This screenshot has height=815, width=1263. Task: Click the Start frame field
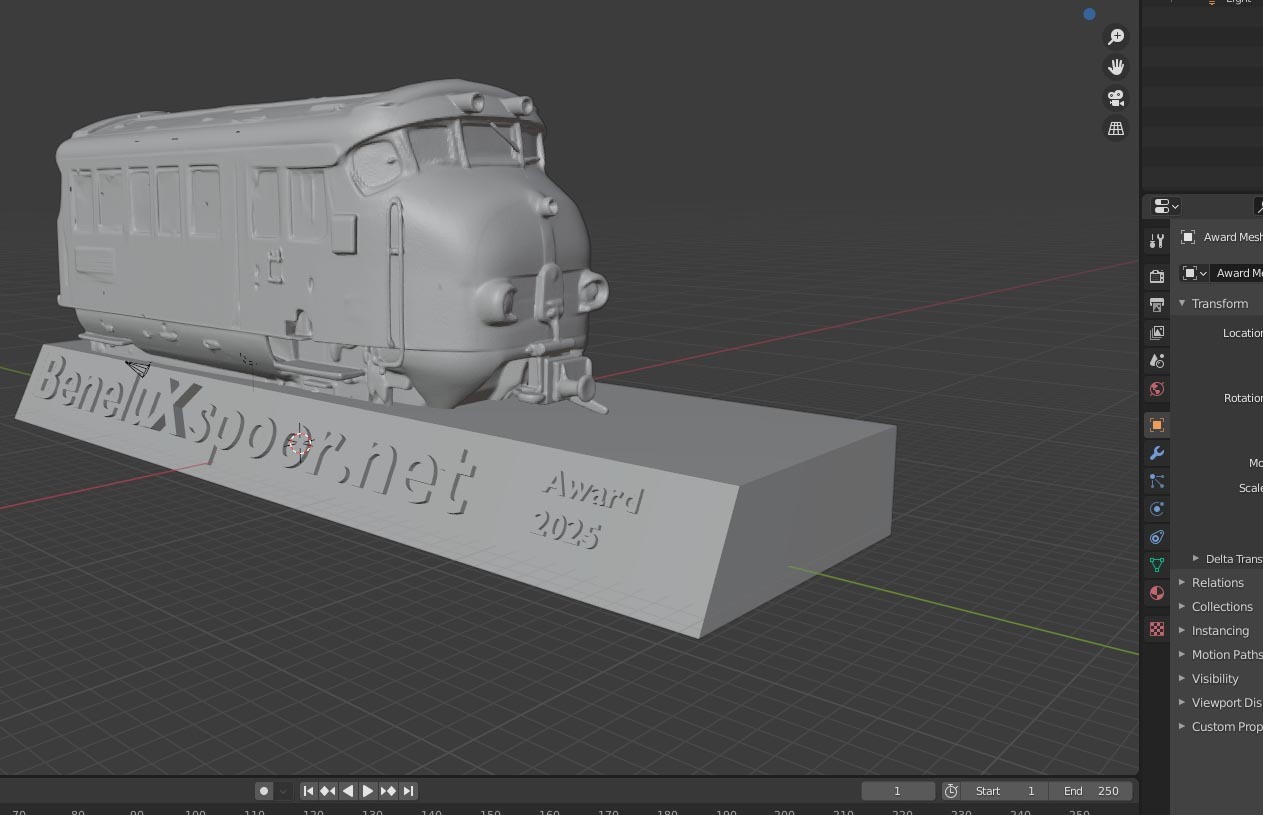click(x=1005, y=791)
